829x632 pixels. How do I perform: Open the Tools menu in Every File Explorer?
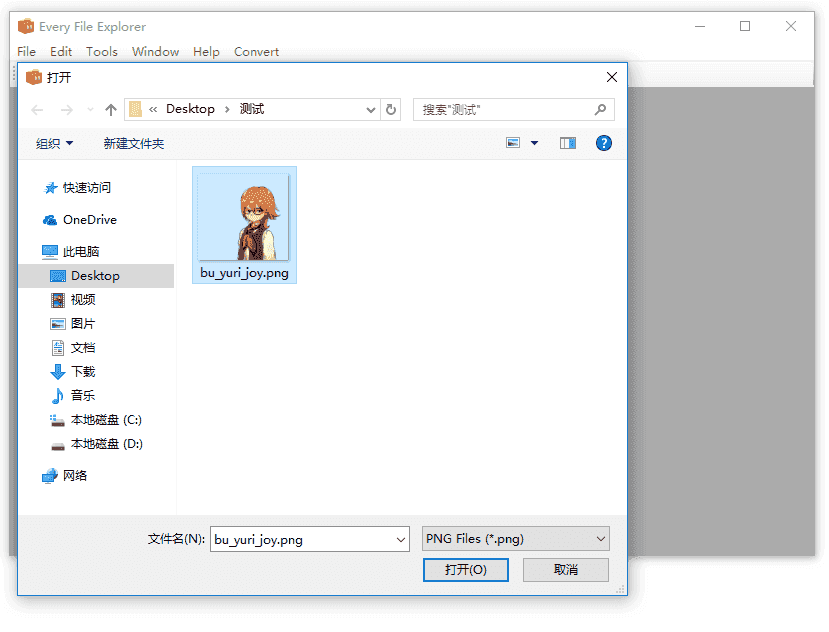pyautogui.click(x=102, y=52)
